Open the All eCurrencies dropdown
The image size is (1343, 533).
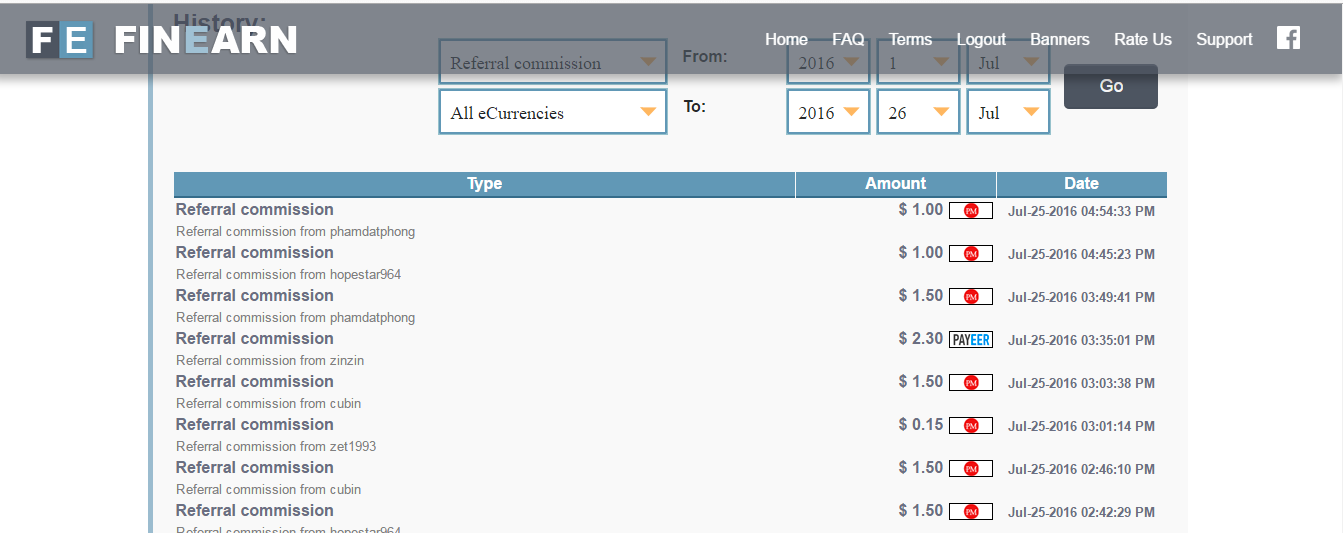point(552,113)
